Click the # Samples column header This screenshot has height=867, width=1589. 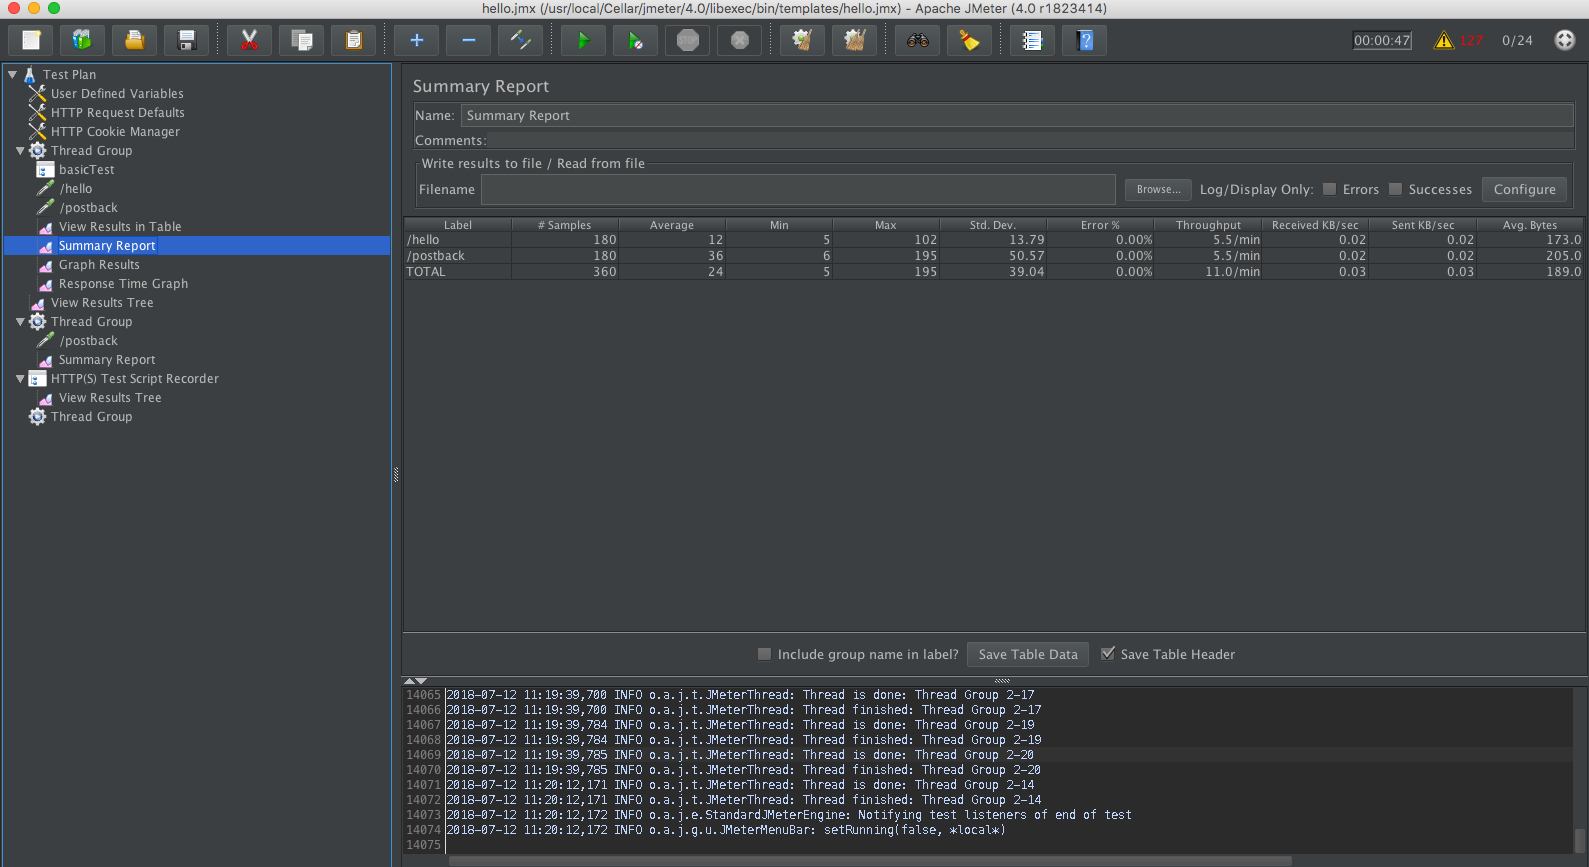[x=565, y=225]
